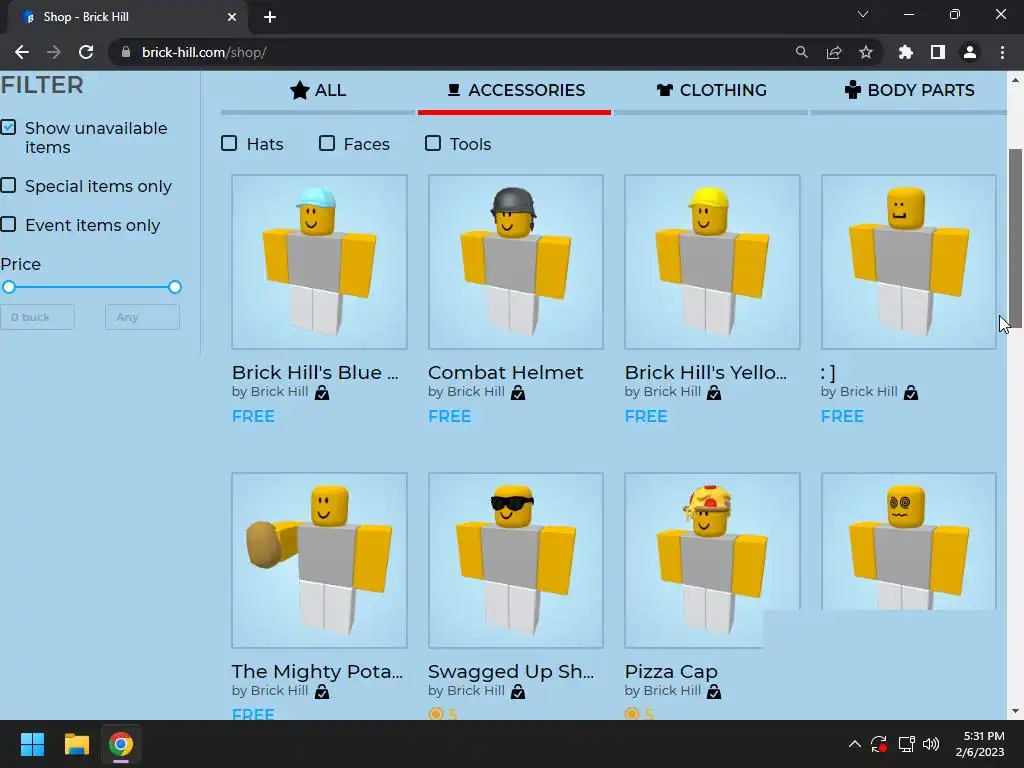Open The Mighty Potato thumbnail
Viewport: 1024px width, 768px height.
tap(319, 560)
